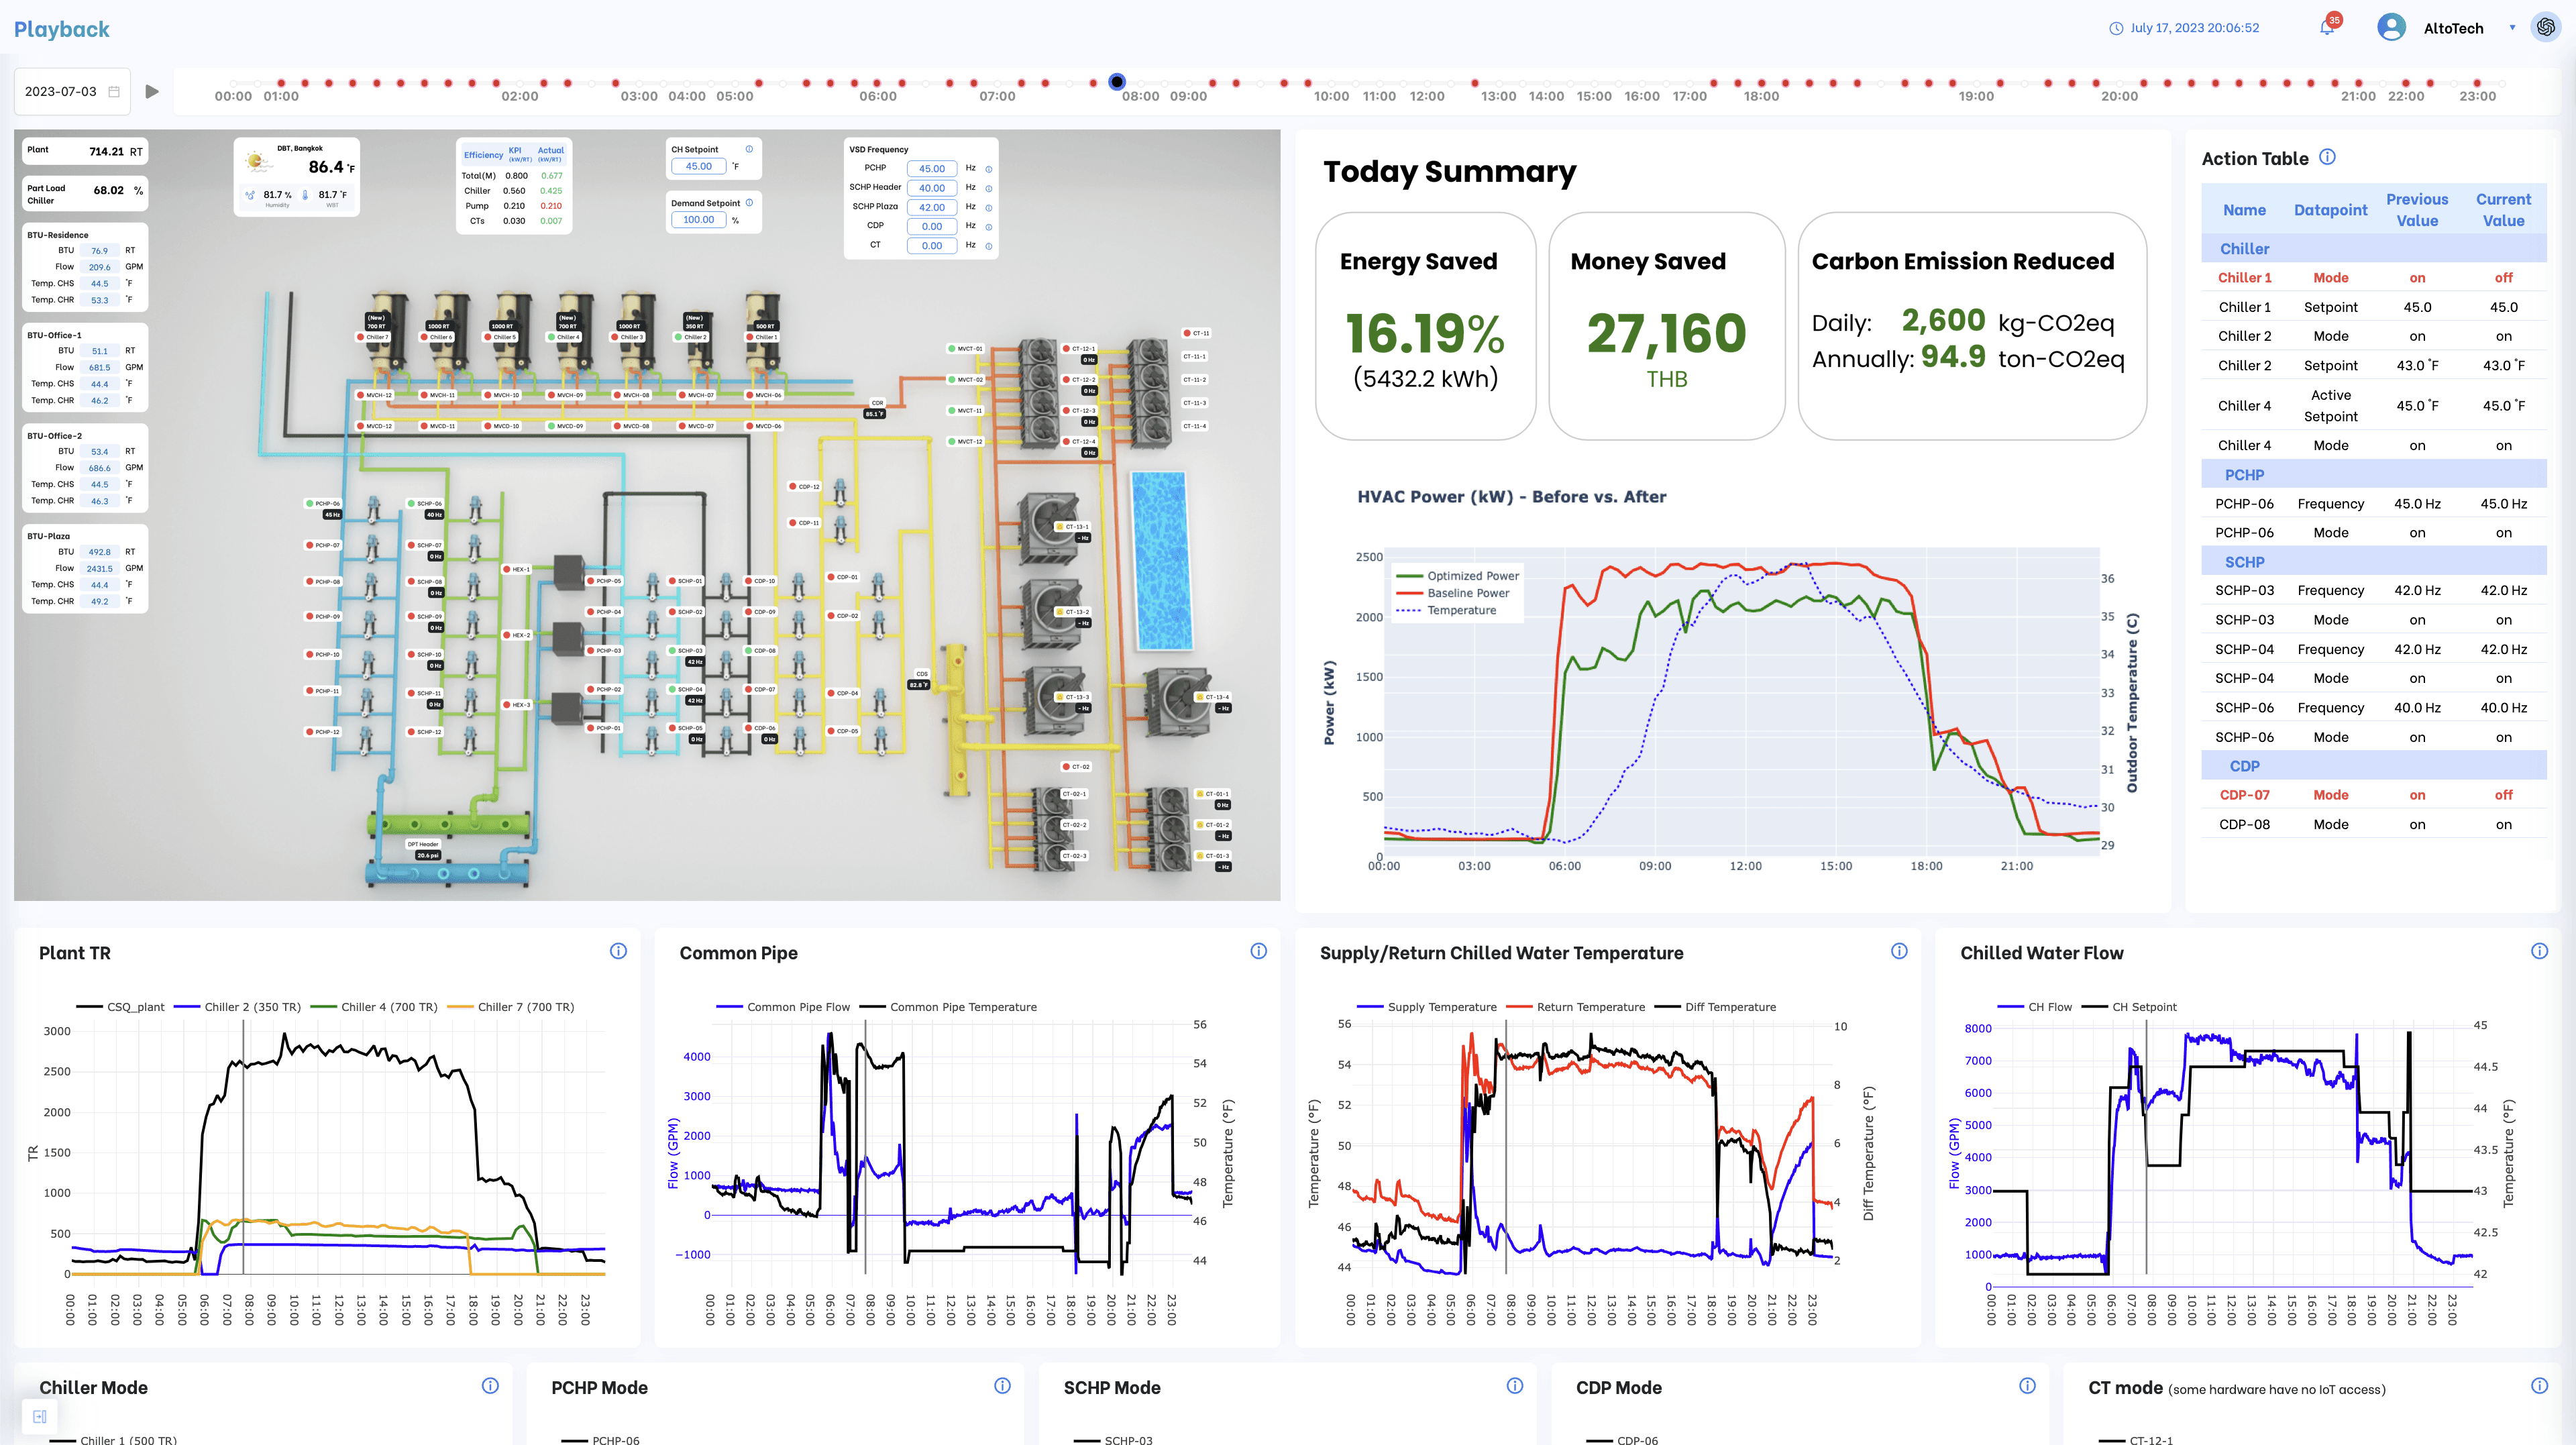
Task: Select the PCHP-06 pump tag
Action: click(324, 504)
